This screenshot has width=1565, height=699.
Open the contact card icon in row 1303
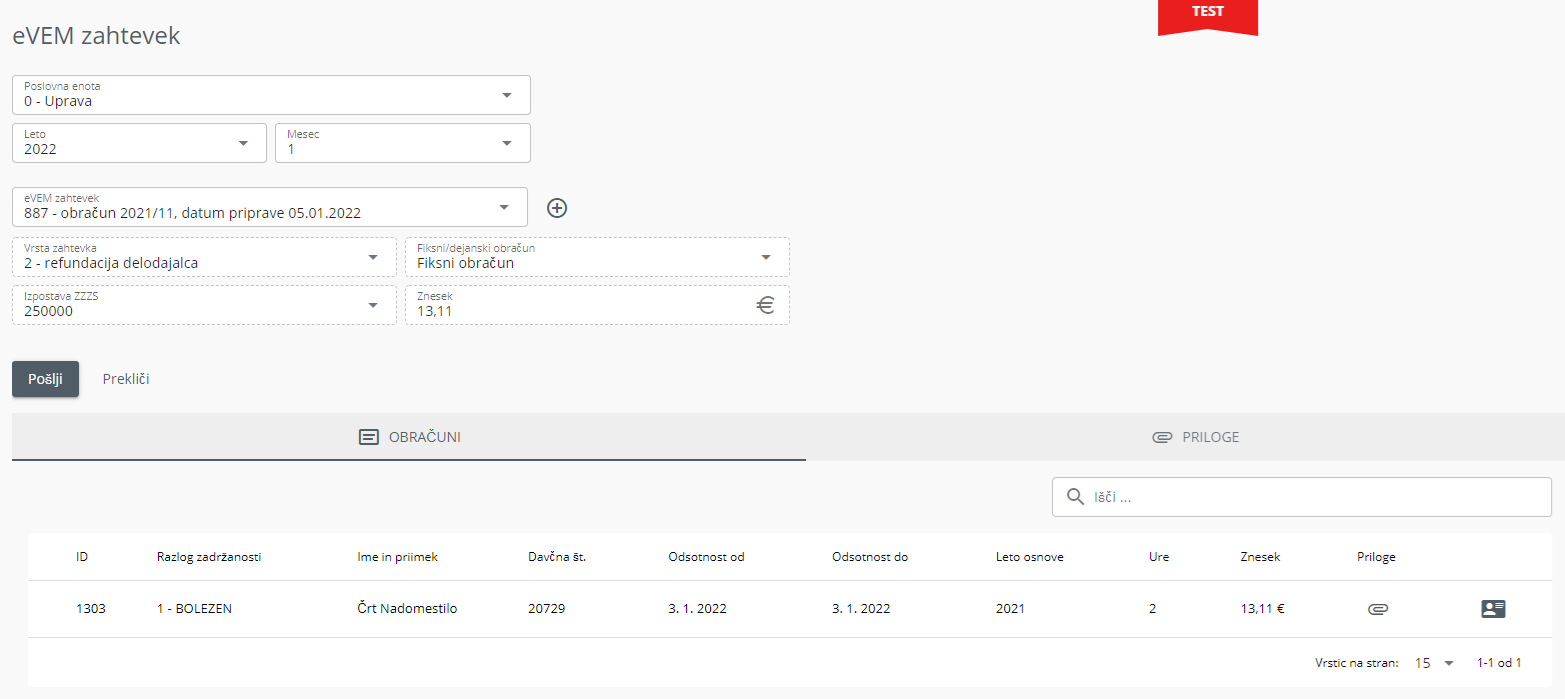(x=1492, y=608)
